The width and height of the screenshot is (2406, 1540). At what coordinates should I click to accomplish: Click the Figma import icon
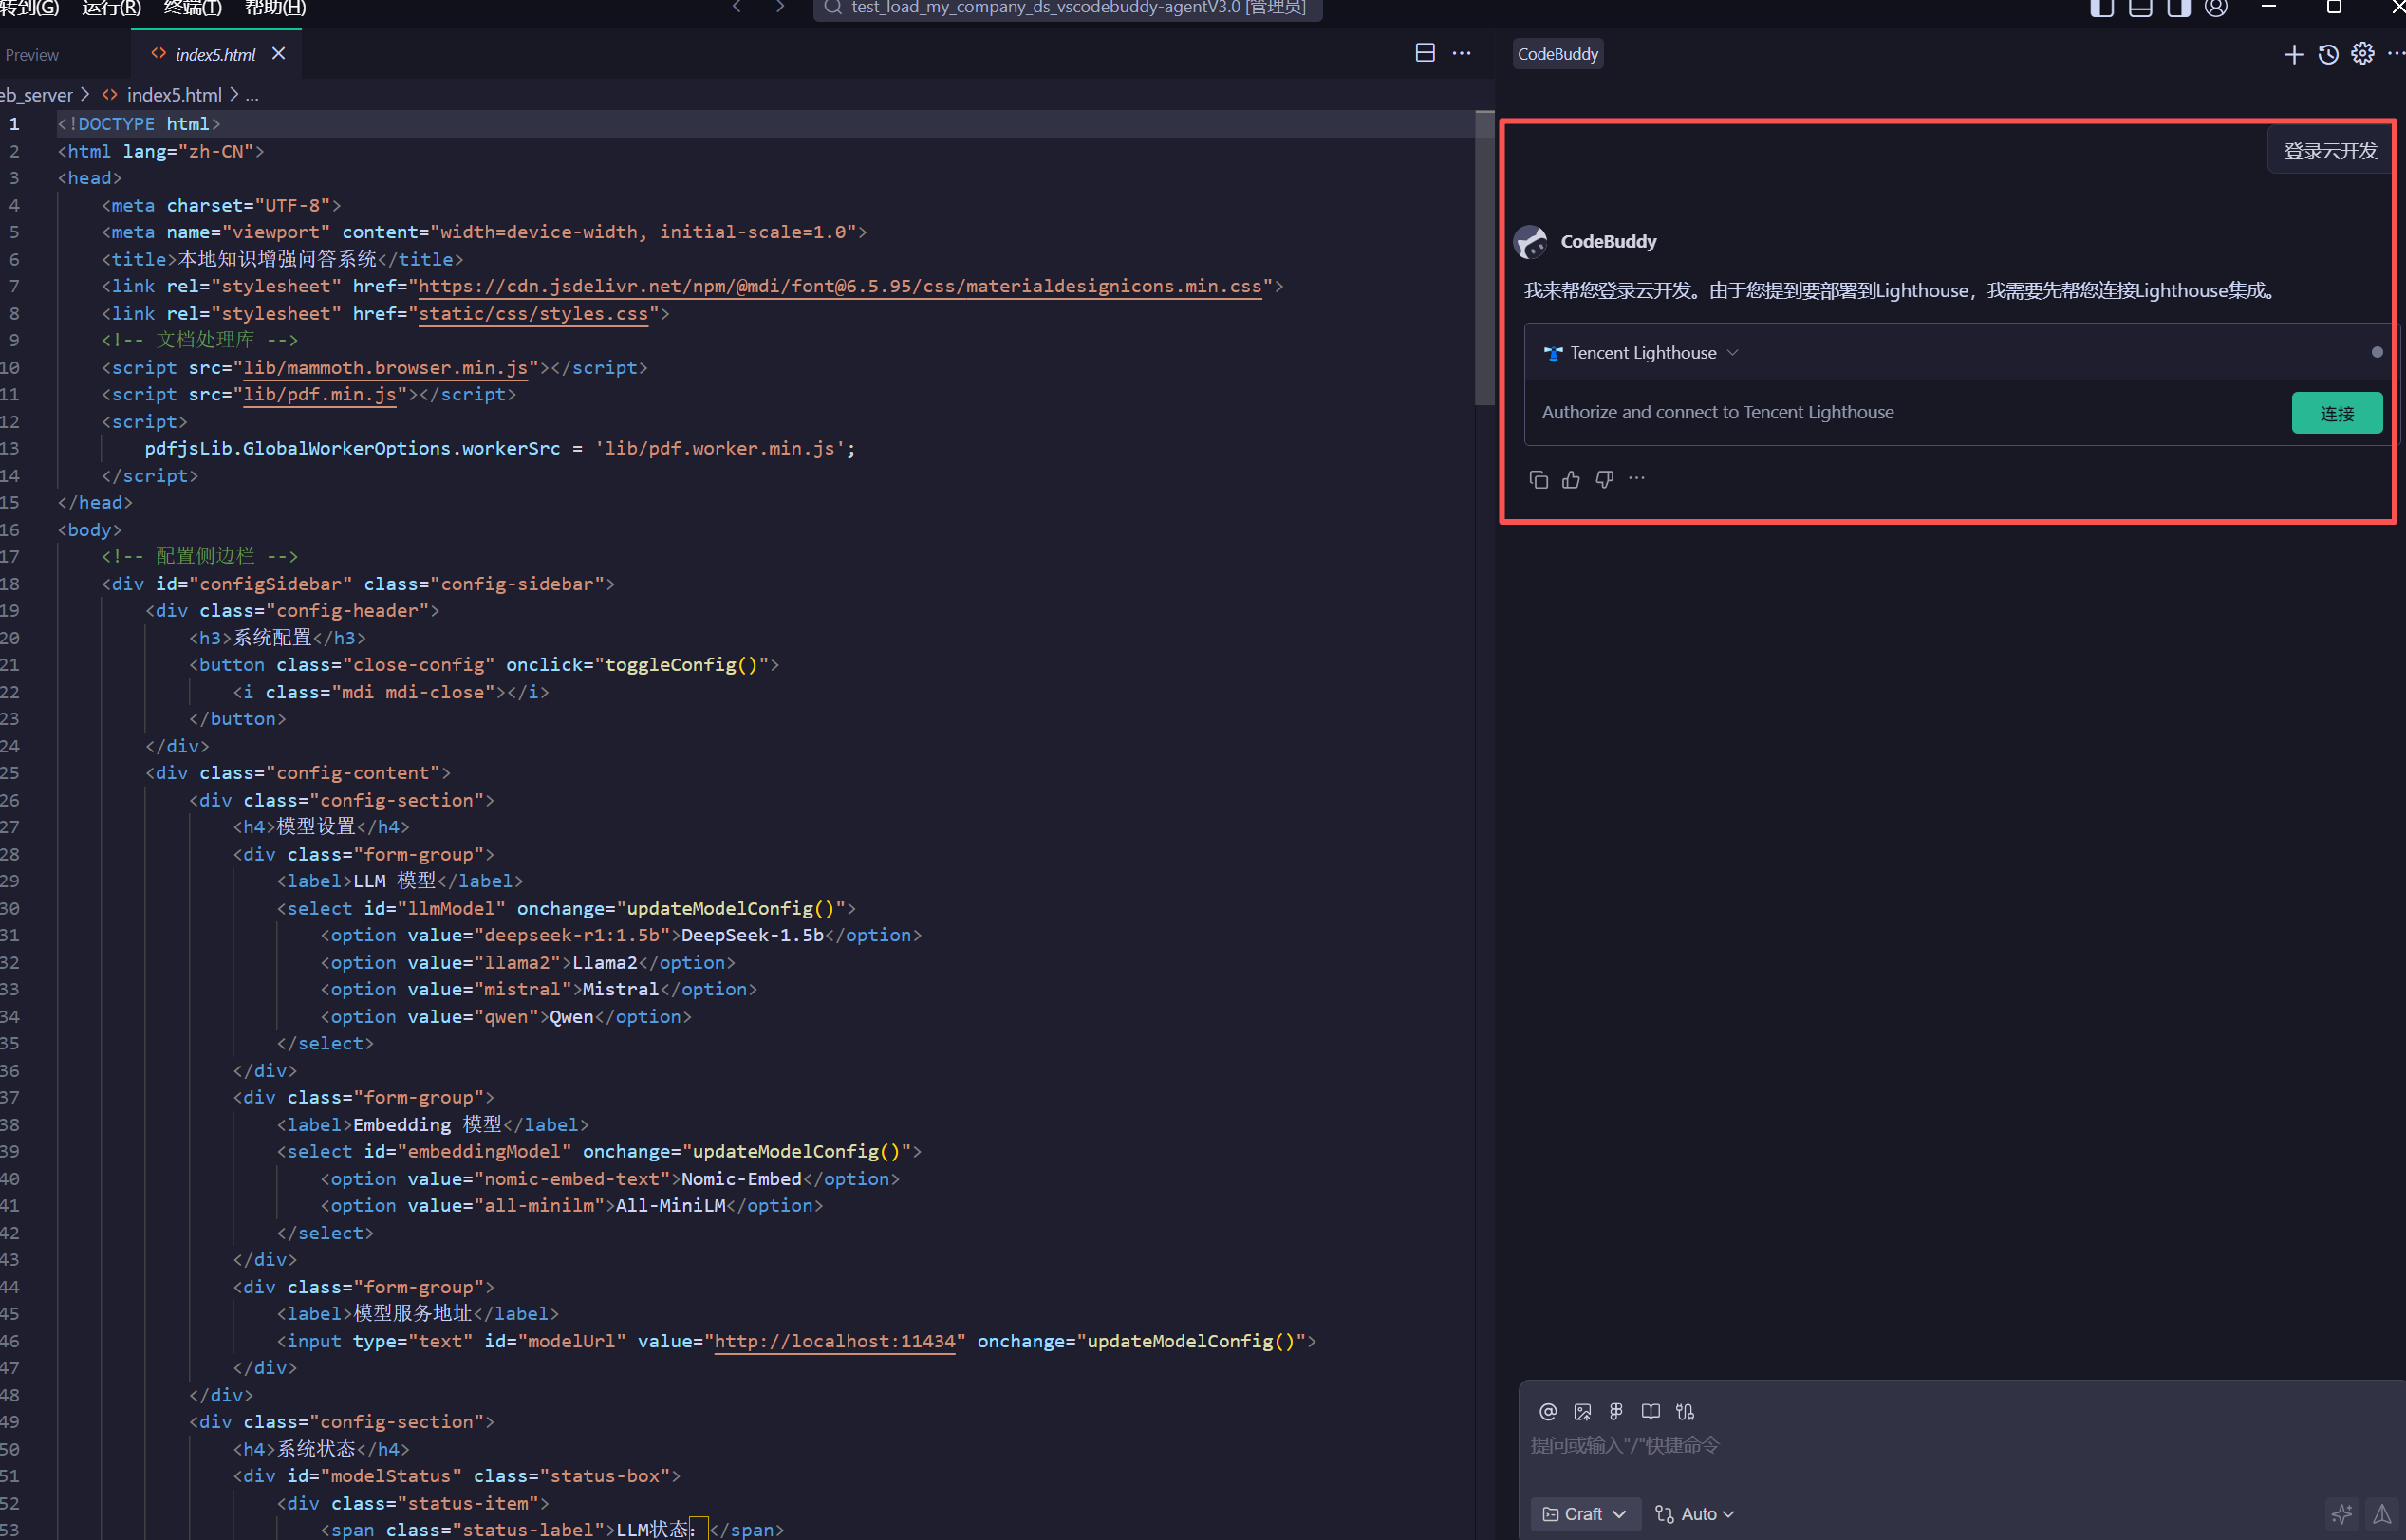[1616, 1411]
